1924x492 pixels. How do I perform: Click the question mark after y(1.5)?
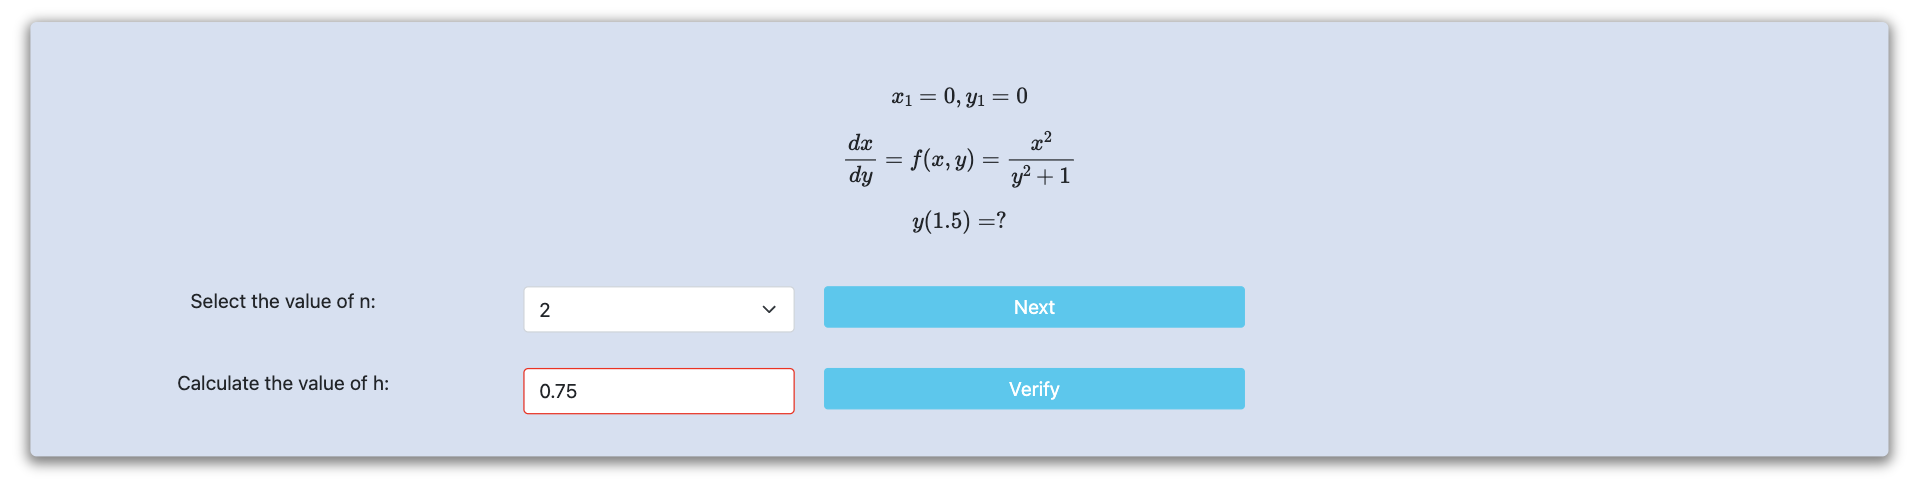click(1001, 220)
